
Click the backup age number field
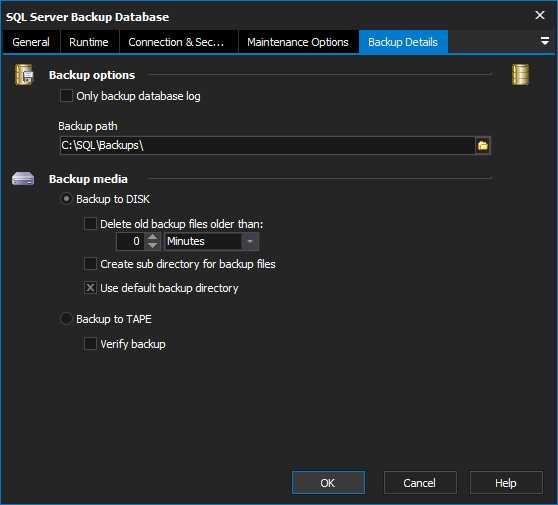tap(130, 241)
